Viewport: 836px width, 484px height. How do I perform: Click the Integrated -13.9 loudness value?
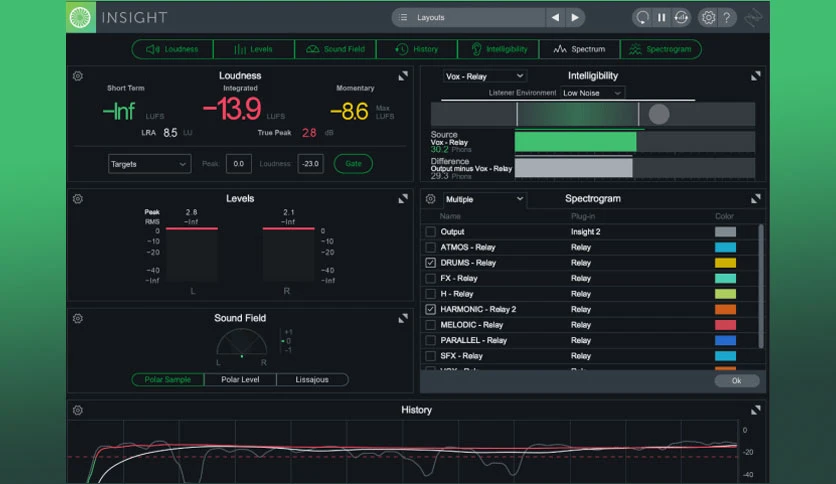[x=232, y=109]
